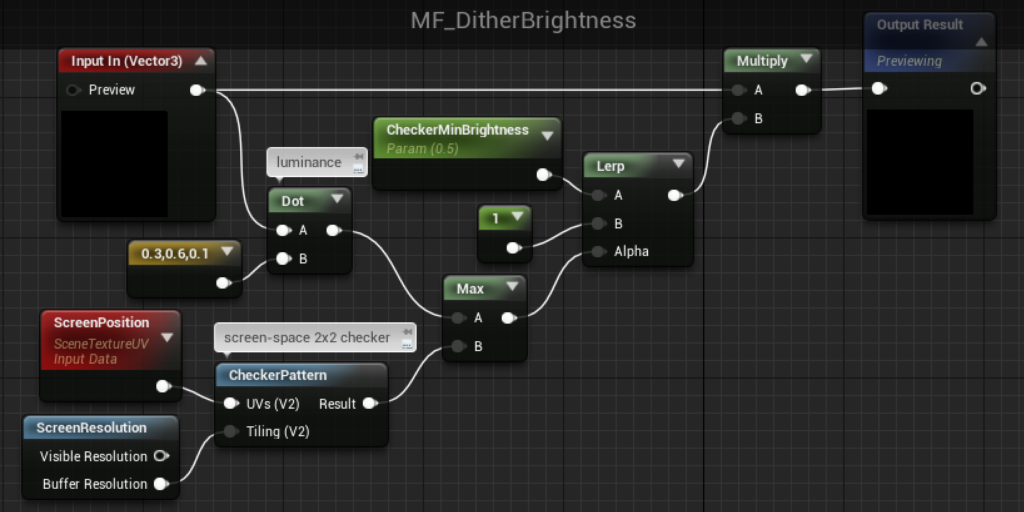Click the screen-space 2x2 checker comment pin icon
The image size is (1024, 512).
pos(406,332)
